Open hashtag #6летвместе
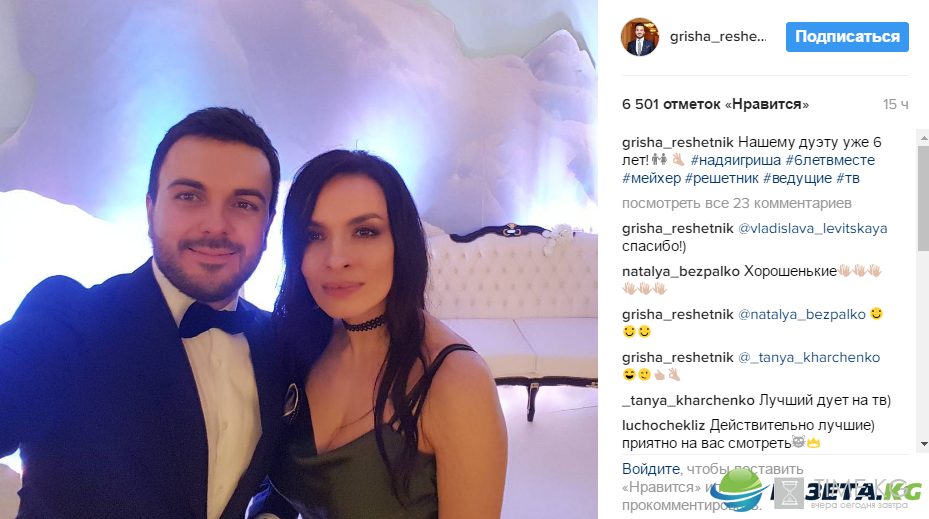Image resolution: width=929 pixels, height=519 pixels. pos(830,160)
